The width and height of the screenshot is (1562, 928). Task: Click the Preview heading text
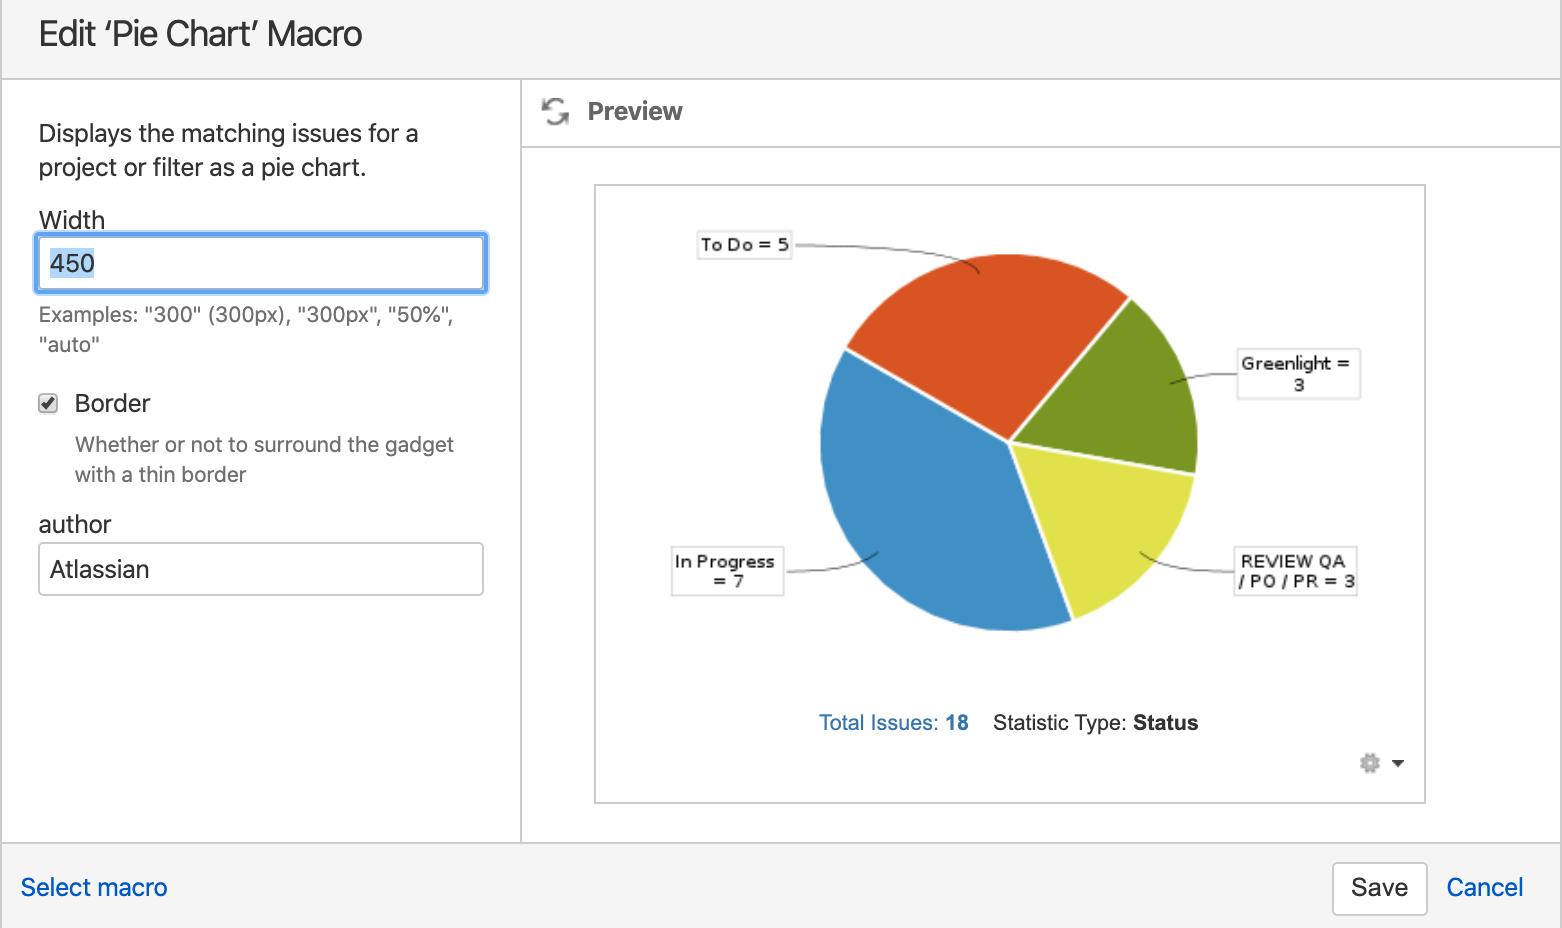[635, 111]
